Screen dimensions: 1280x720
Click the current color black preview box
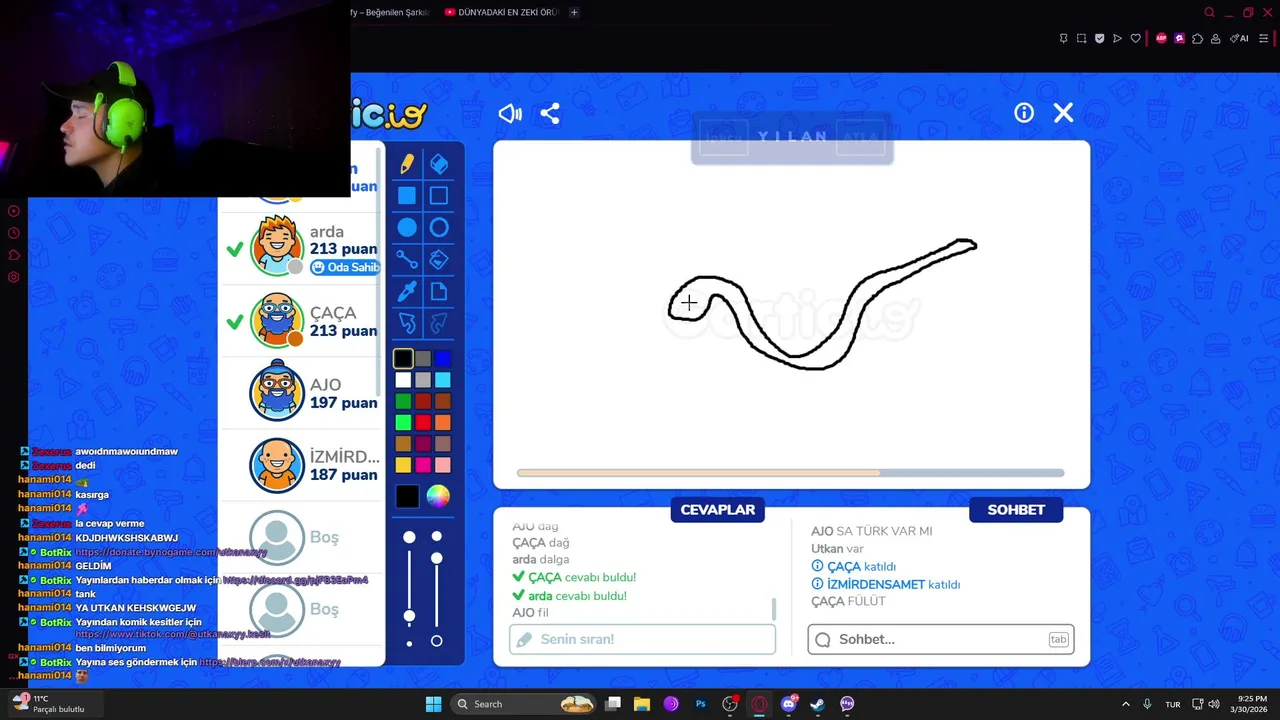[407, 497]
